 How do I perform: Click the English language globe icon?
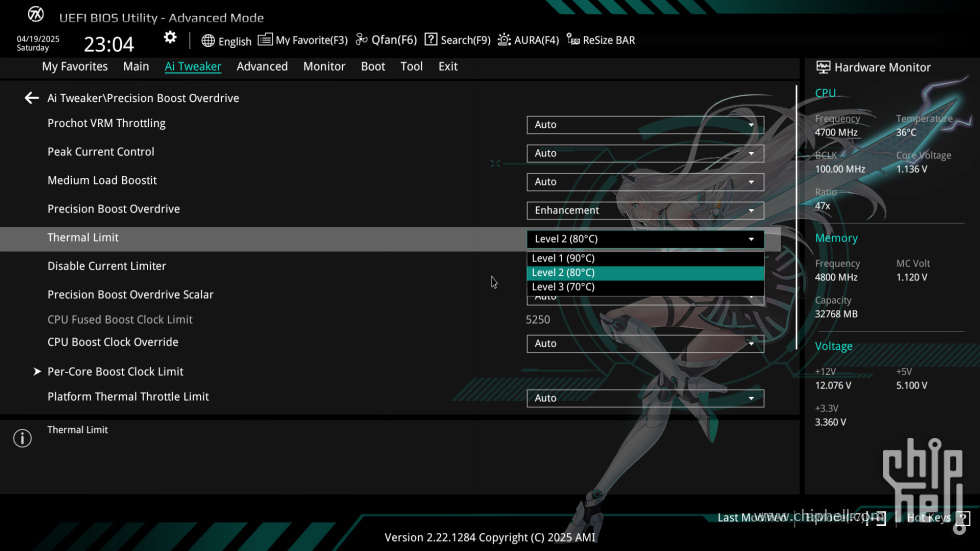pyautogui.click(x=208, y=41)
